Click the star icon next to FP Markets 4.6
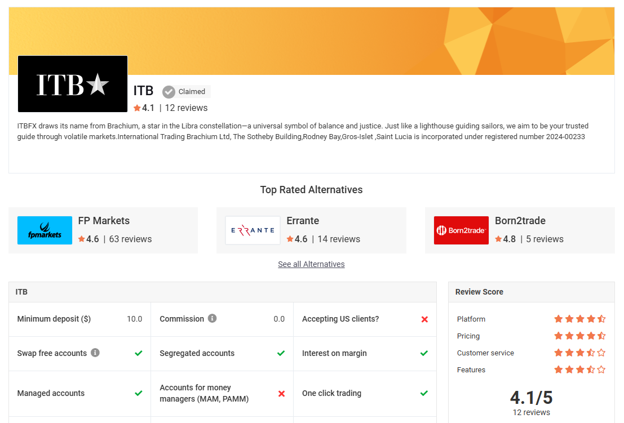Viewport: 624px width, 423px height. coord(82,239)
